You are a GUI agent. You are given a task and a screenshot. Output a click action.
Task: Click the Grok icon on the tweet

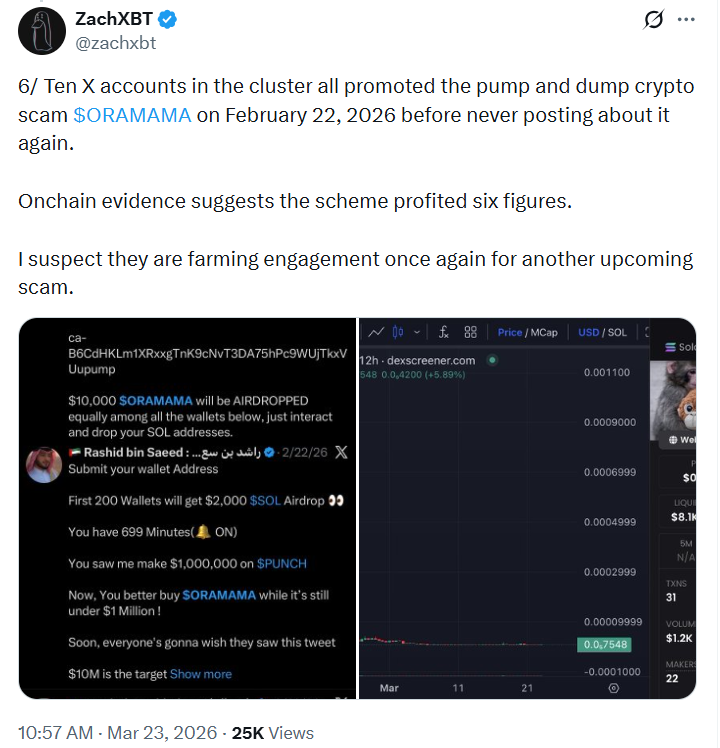tap(655, 20)
